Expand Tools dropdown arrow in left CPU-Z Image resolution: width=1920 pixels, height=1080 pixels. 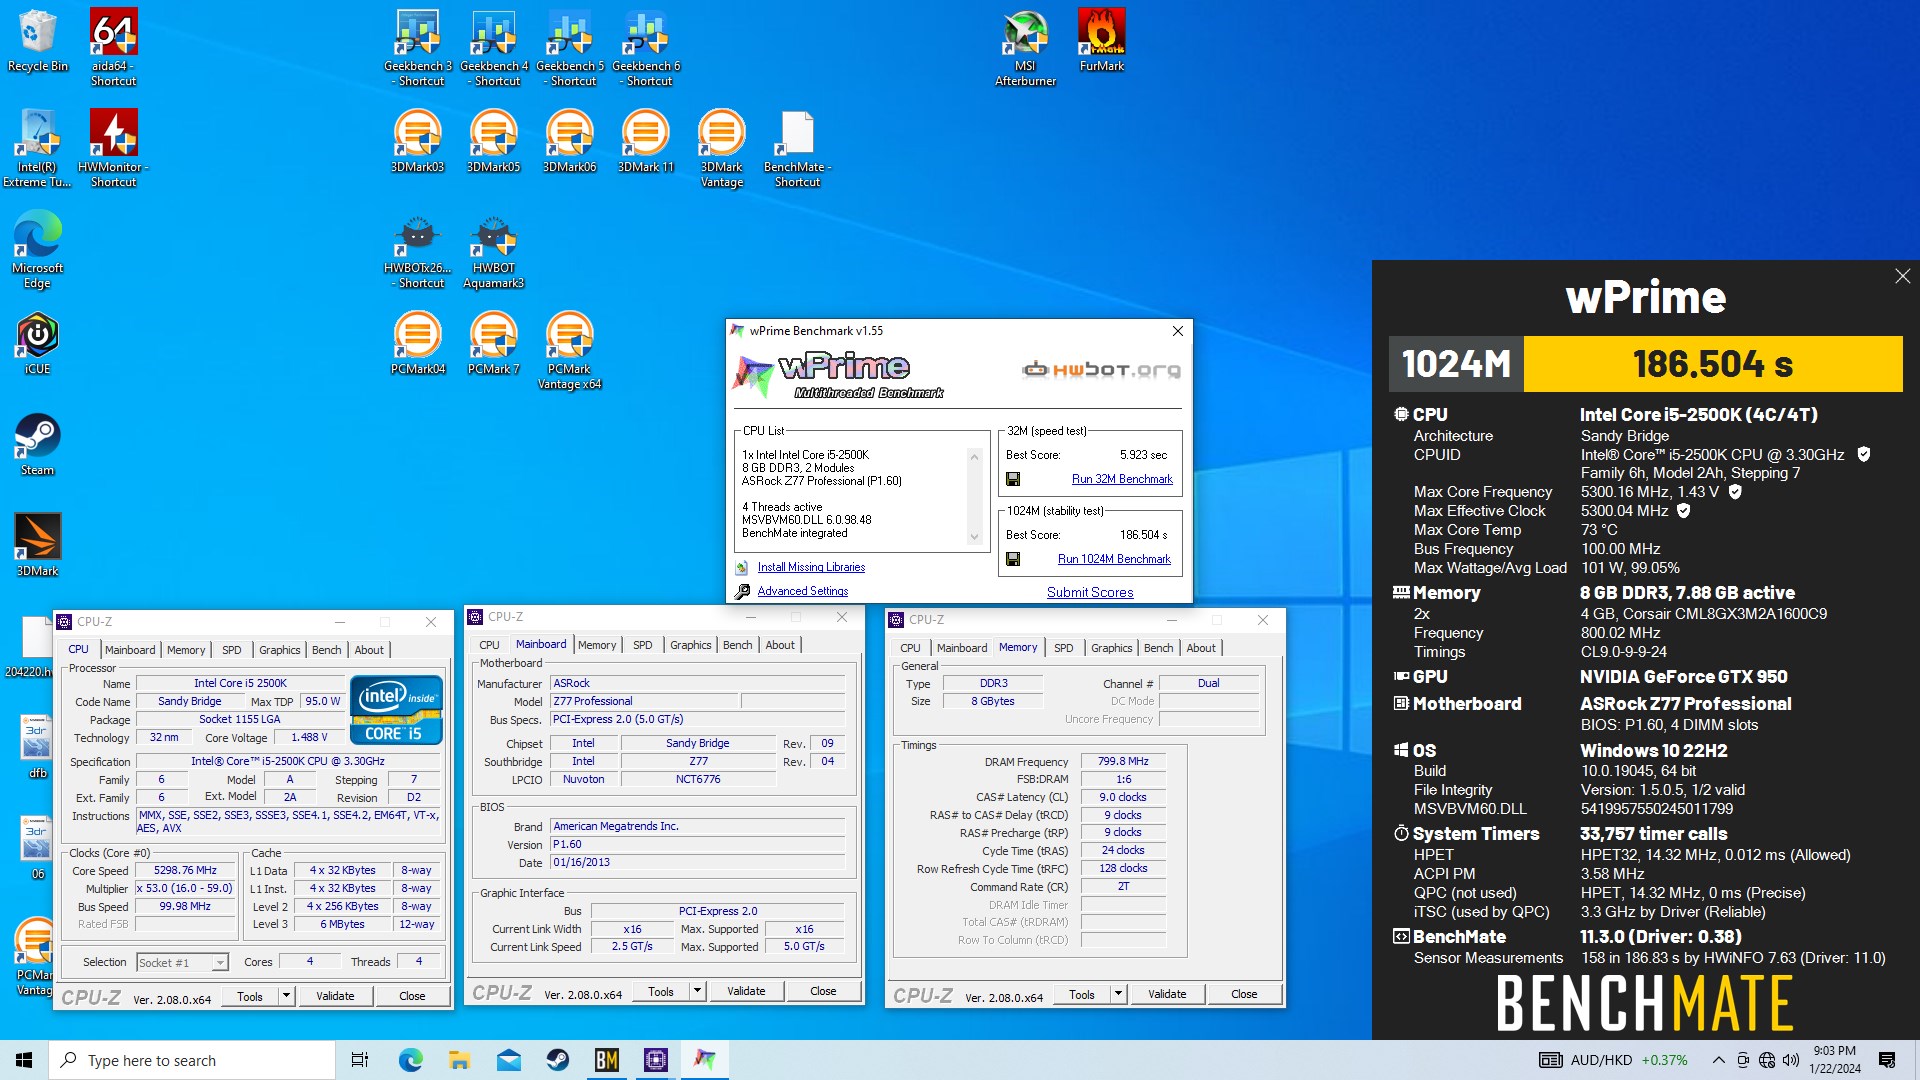tap(286, 996)
